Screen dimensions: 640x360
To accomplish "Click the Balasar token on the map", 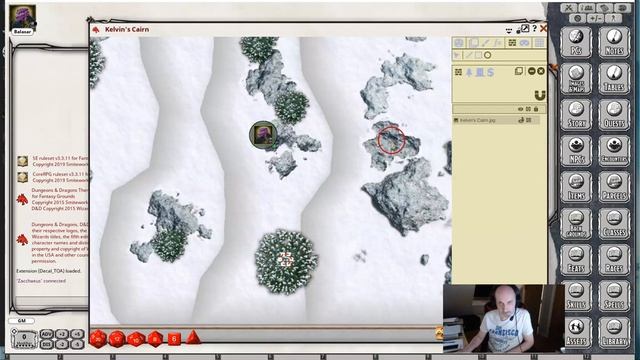I will [x=263, y=135].
